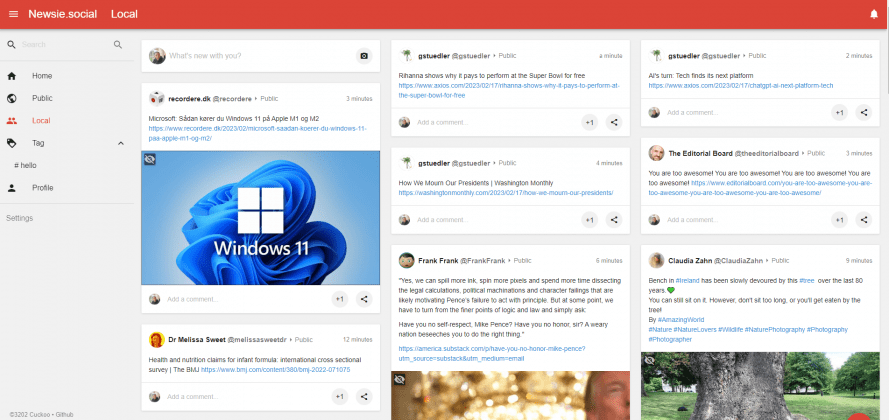889x420 pixels.
Task: Focus the What's new with you field
Action: [261, 56]
